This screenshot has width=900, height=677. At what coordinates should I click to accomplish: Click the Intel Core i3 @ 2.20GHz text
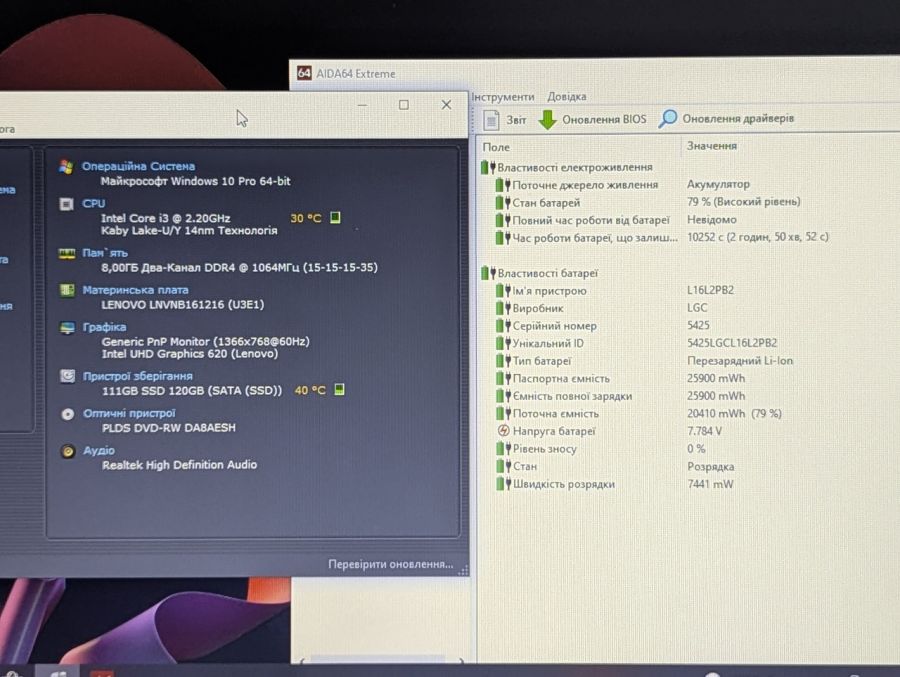pyautogui.click(x=166, y=218)
